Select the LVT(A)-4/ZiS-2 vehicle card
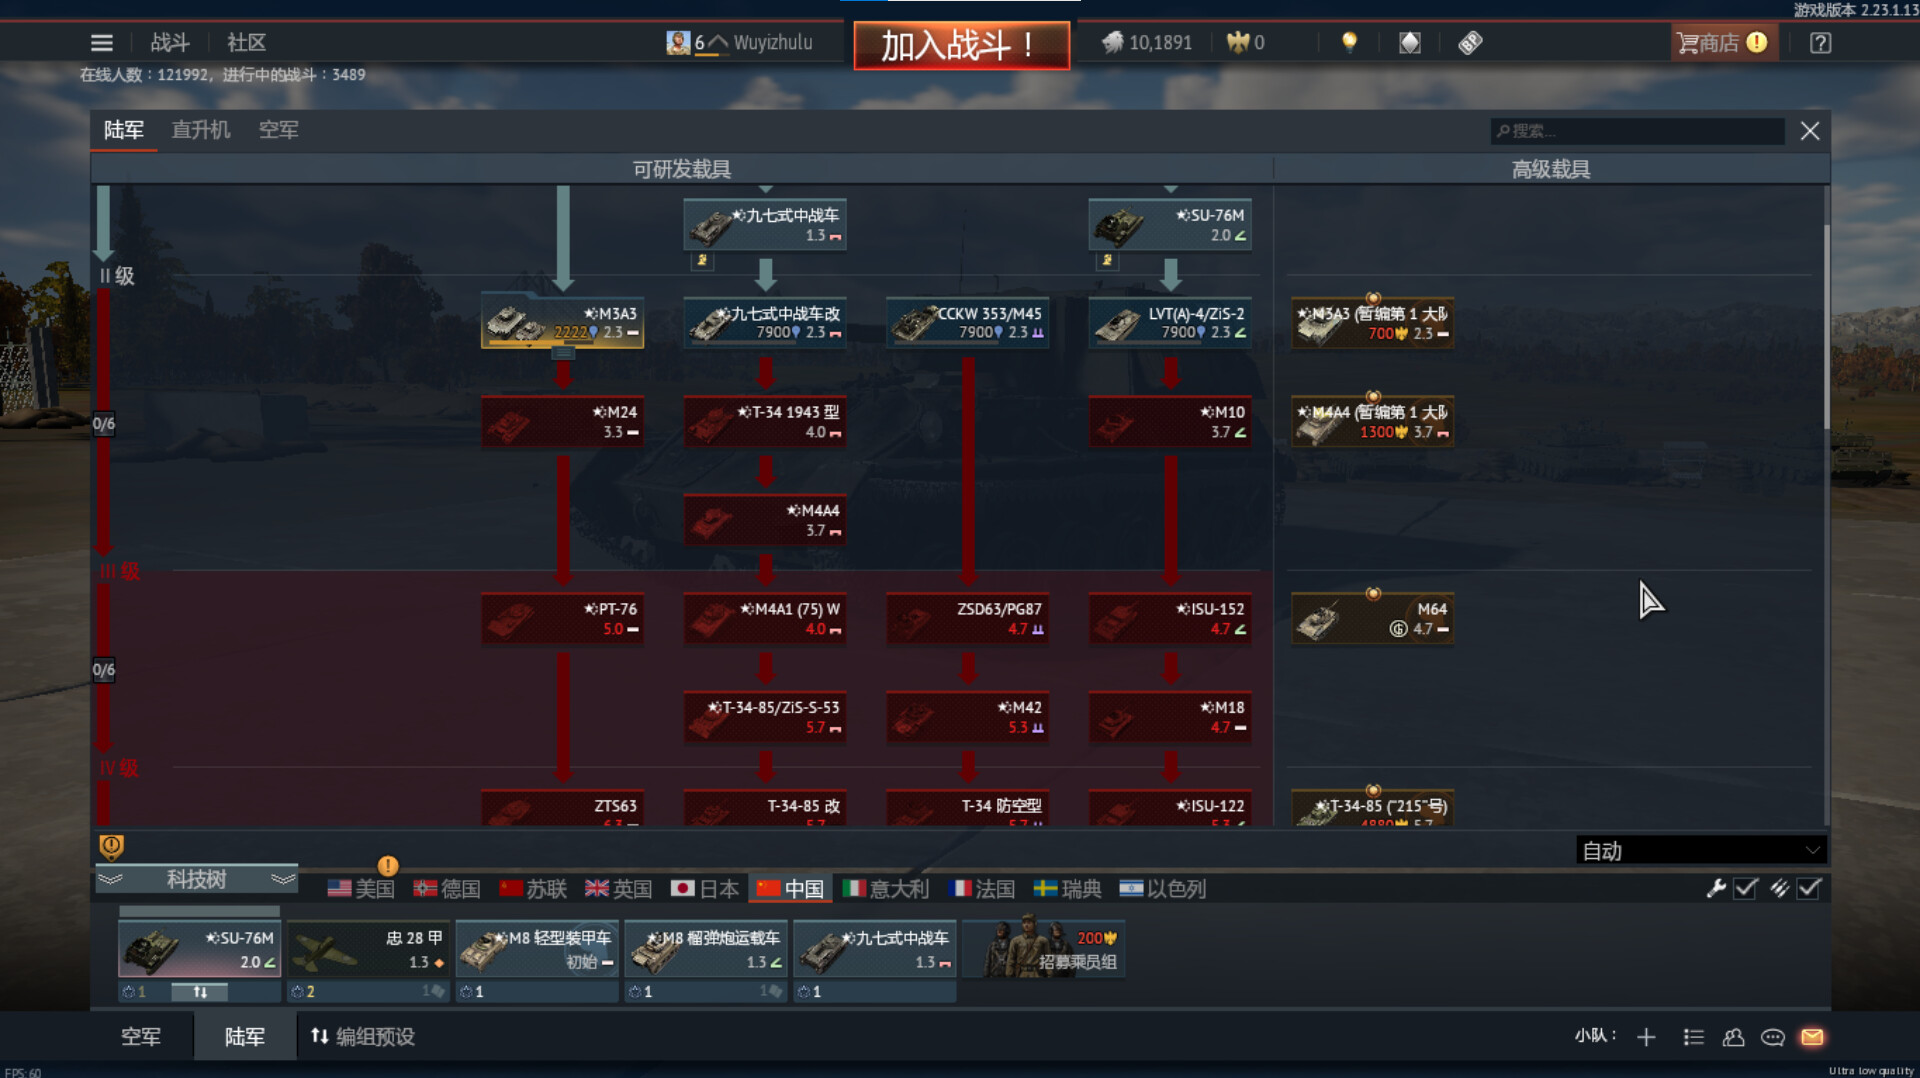1920x1078 pixels. (x=1170, y=322)
